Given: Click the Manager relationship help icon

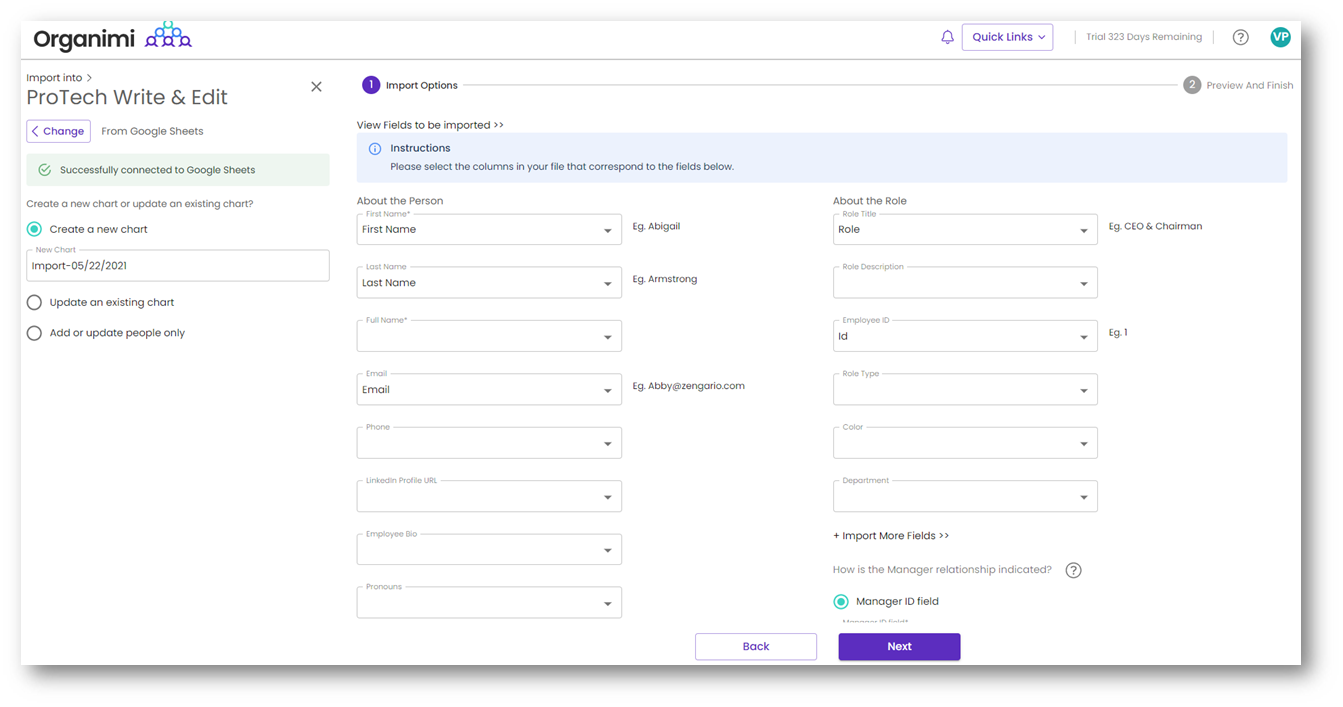Looking at the screenshot, I should point(1073,570).
